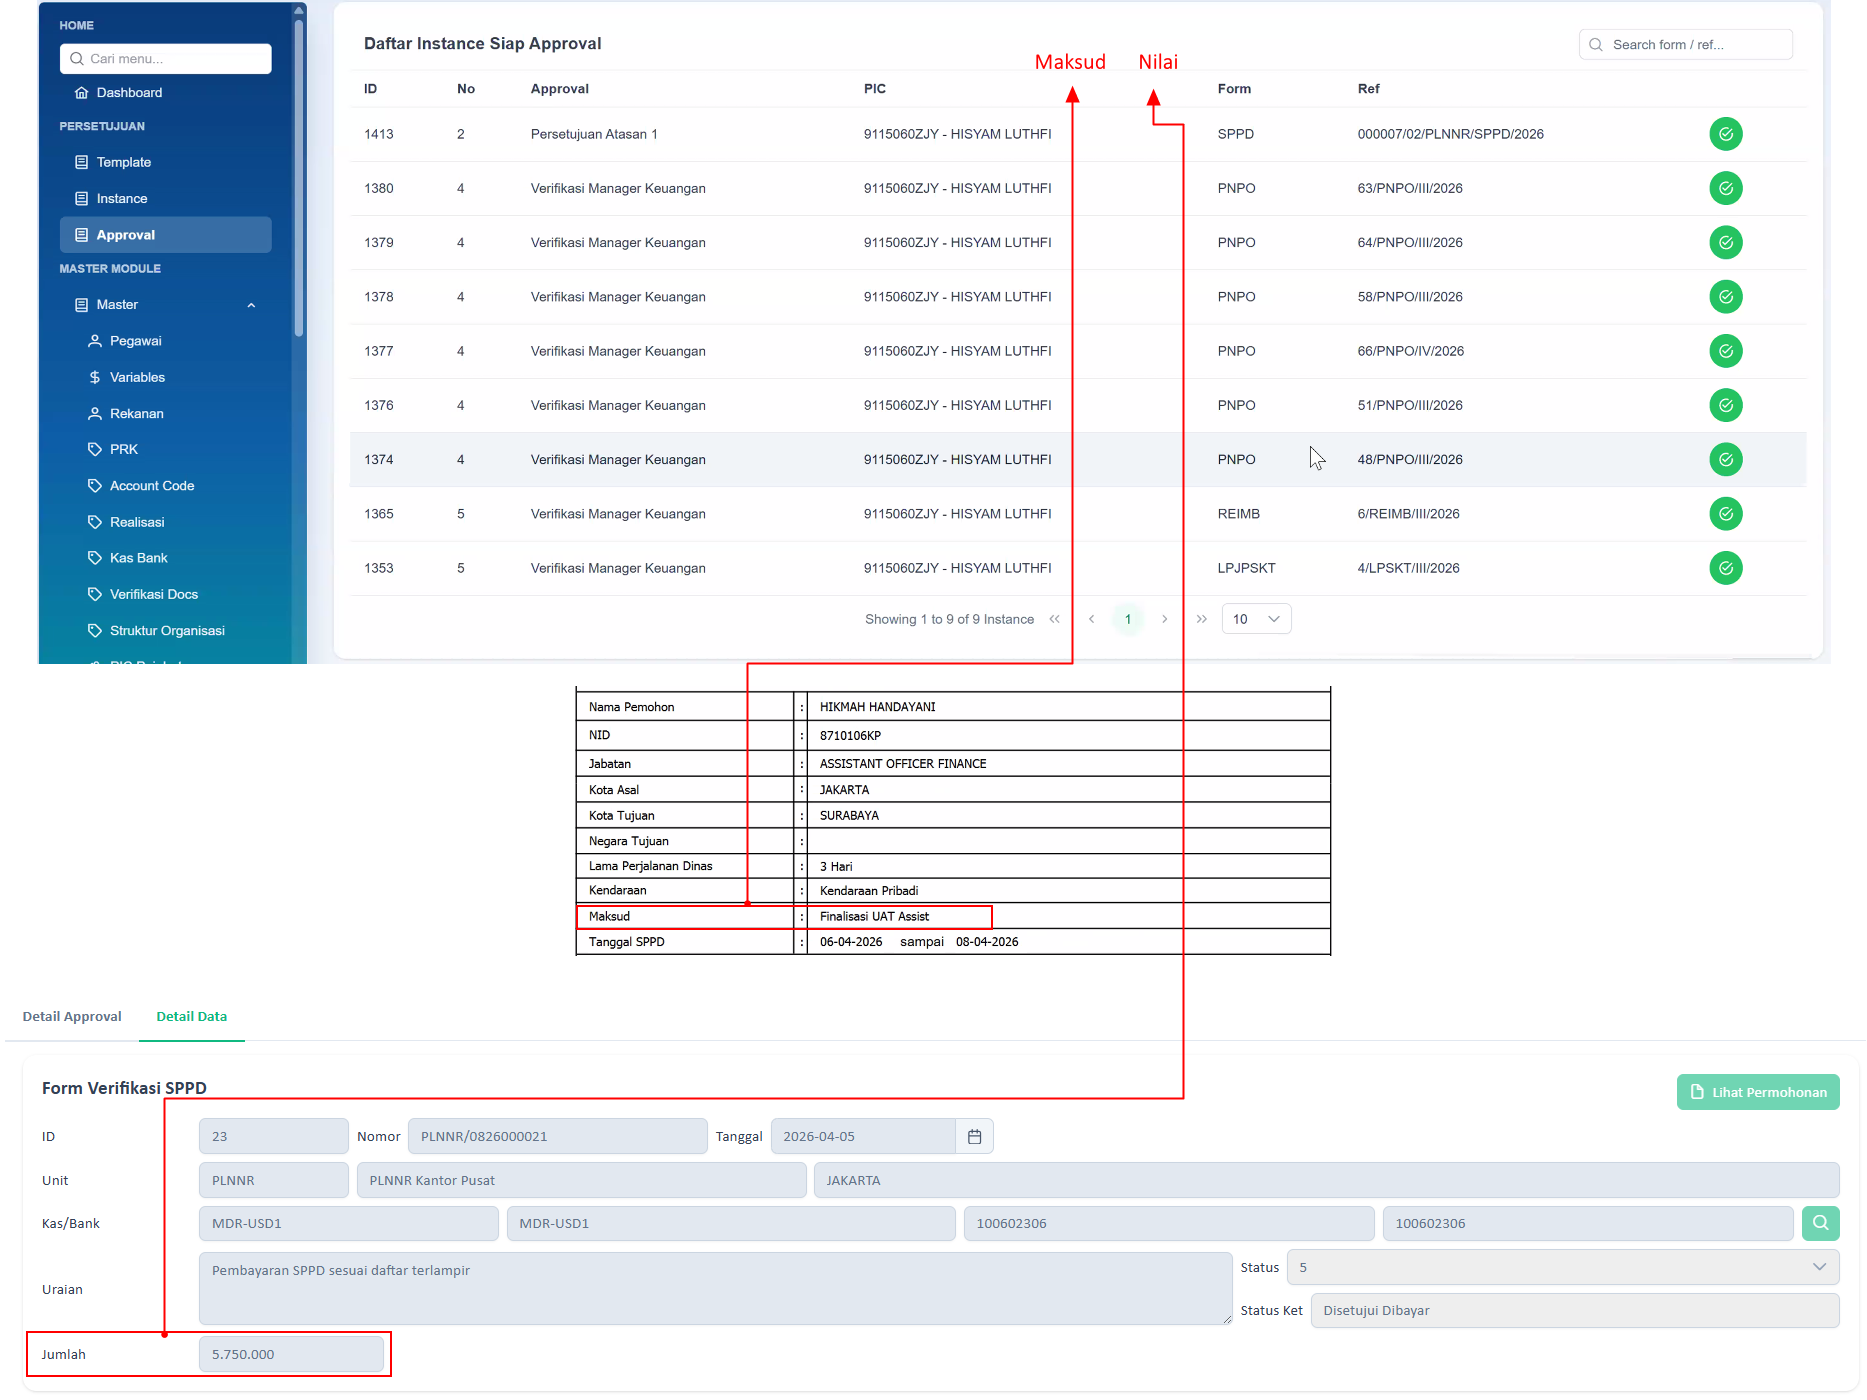Click Lihat Permohonan button
The width and height of the screenshot is (1867, 1400).
1757,1092
